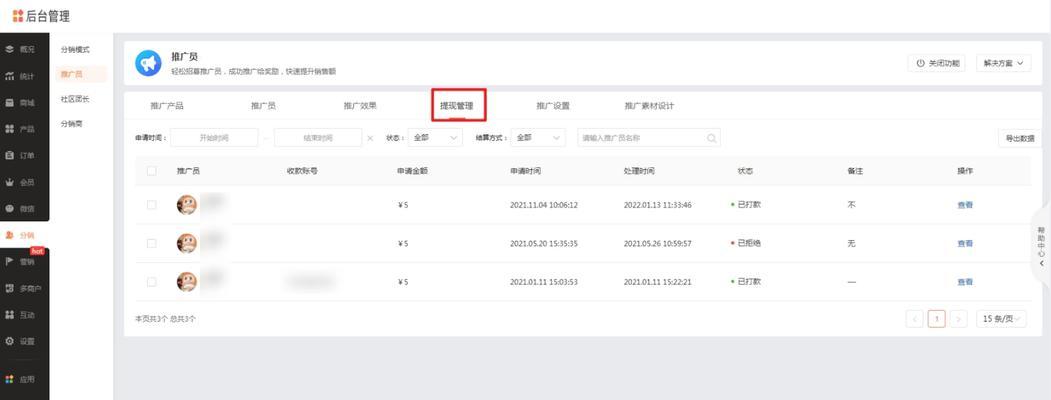Click the 结束时间 end time field
Image resolution: width=1051 pixels, height=400 pixels.
pyautogui.click(x=318, y=138)
